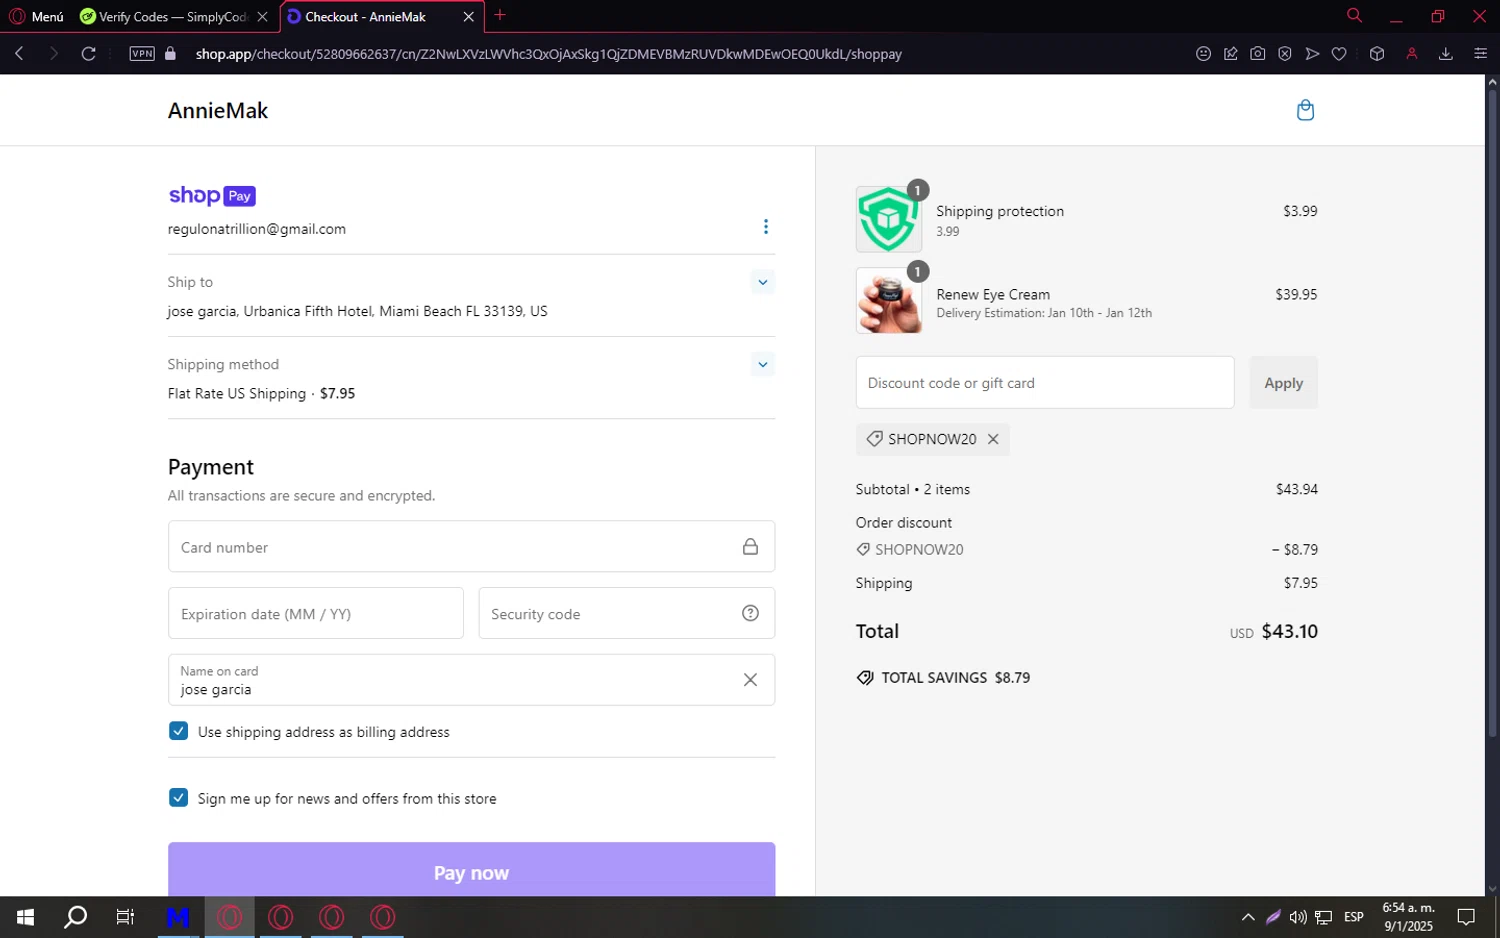
Task: Click the Discount code or gift card field
Action: click(x=1045, y=382)
